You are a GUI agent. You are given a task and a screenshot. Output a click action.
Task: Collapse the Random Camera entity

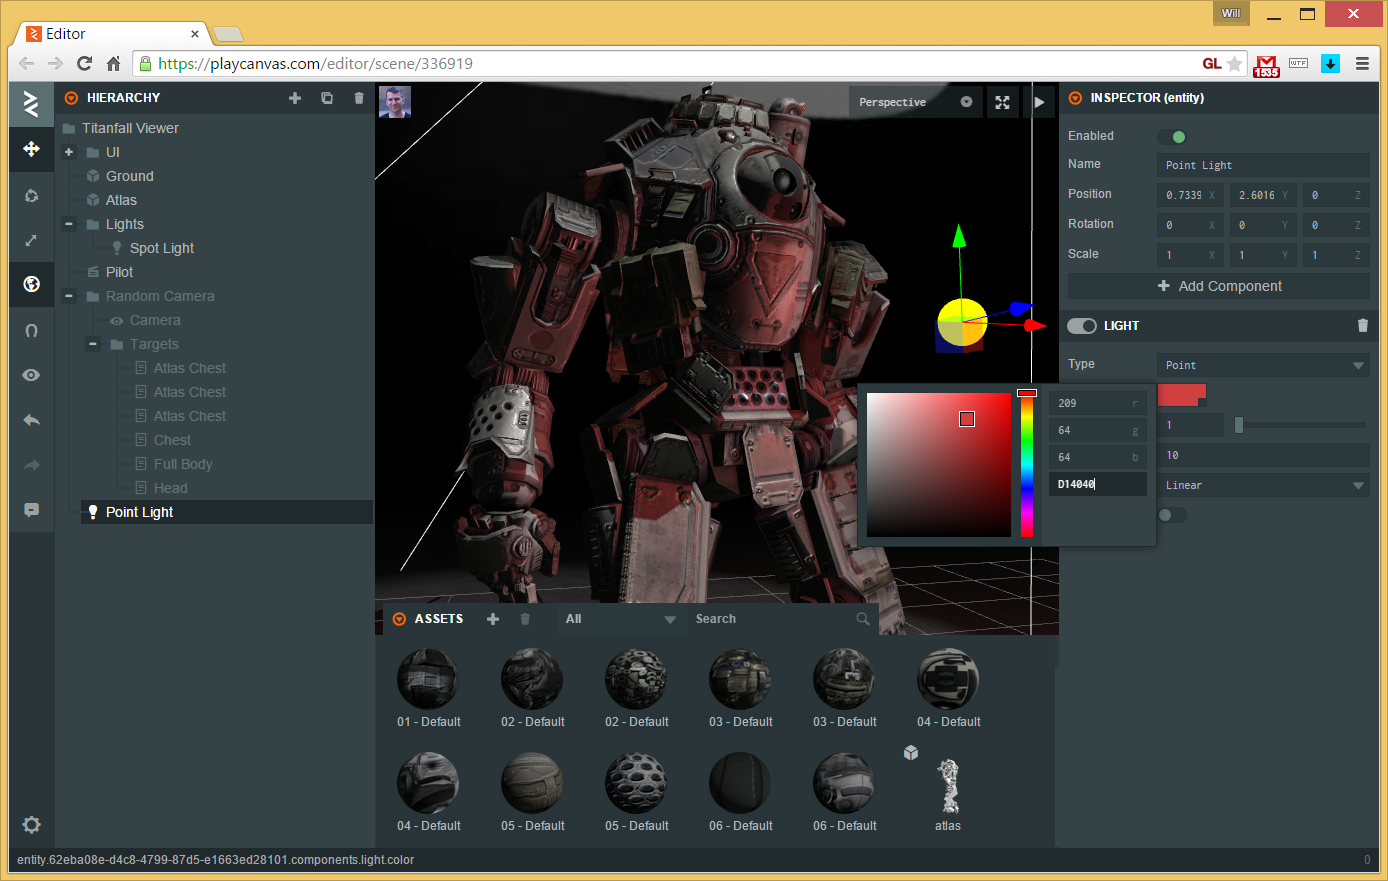69,296
